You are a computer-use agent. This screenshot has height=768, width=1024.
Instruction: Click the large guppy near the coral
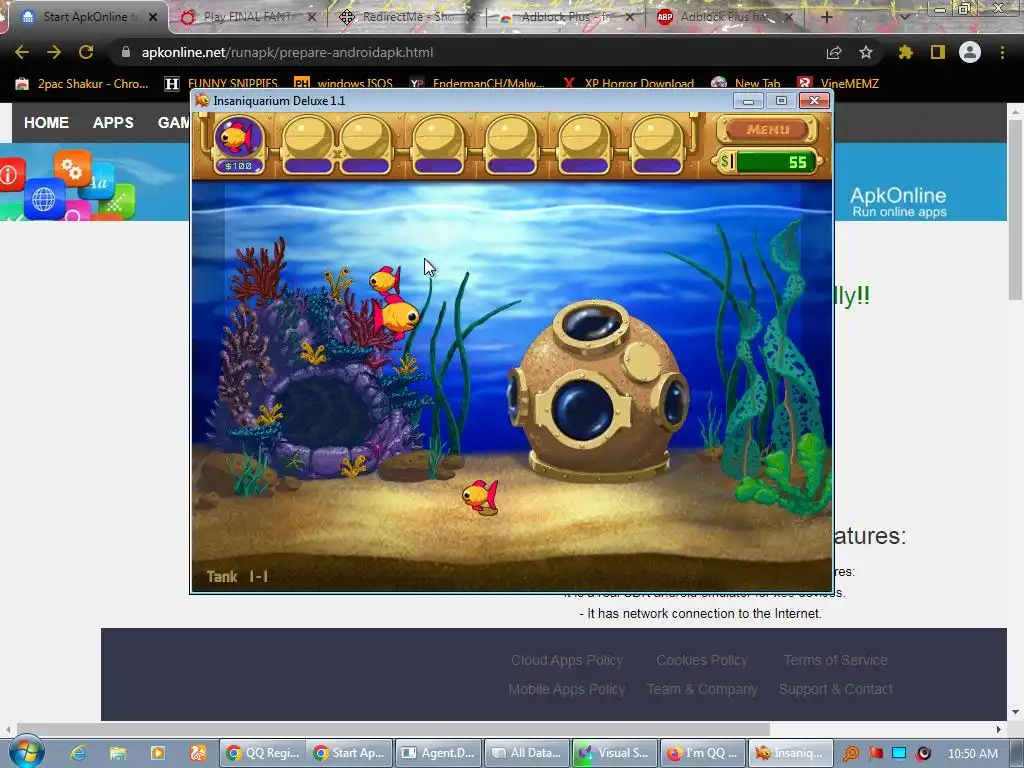395,316
